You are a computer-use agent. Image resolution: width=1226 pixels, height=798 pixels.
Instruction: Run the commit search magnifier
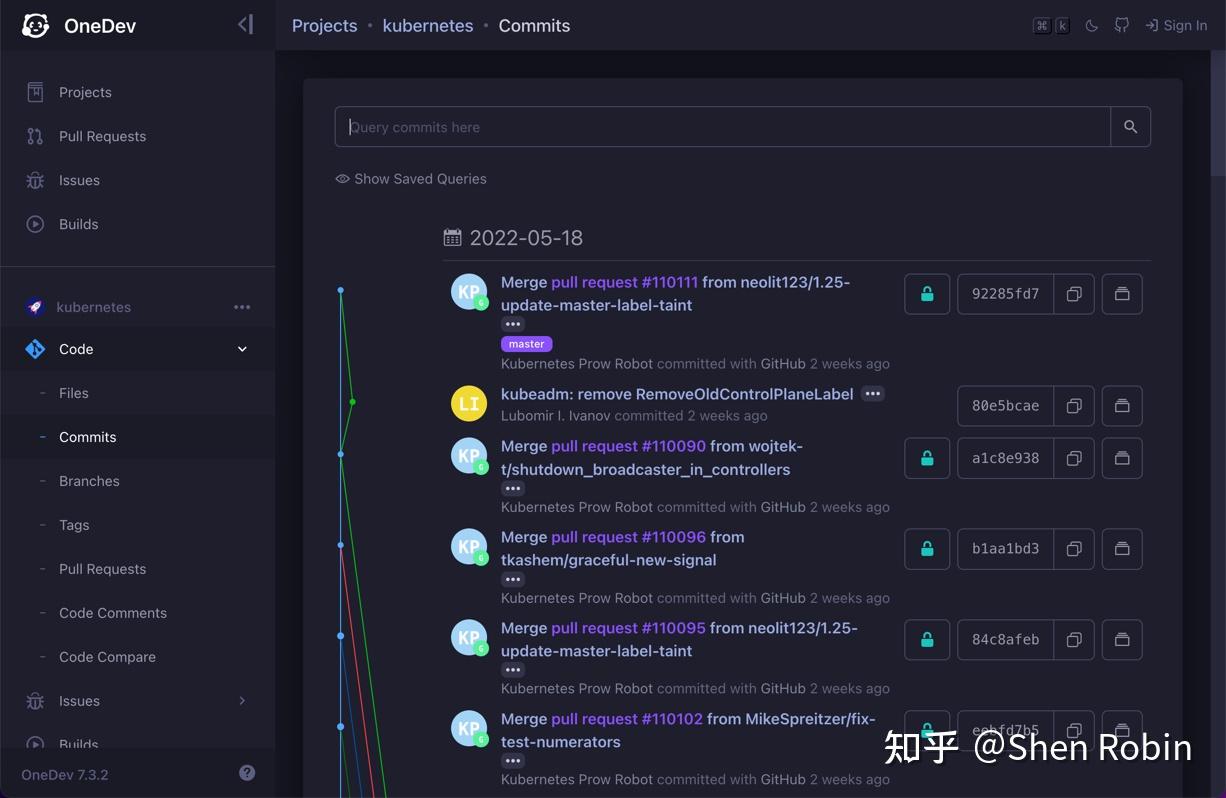tap(1130, 126)
